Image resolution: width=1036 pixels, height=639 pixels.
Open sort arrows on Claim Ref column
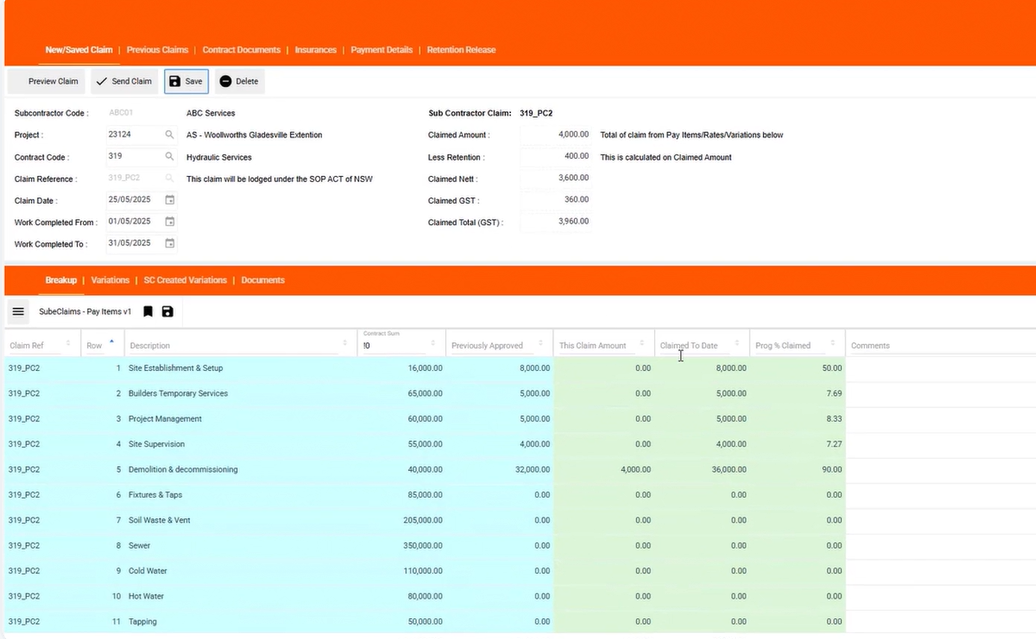tap(66, 342)
